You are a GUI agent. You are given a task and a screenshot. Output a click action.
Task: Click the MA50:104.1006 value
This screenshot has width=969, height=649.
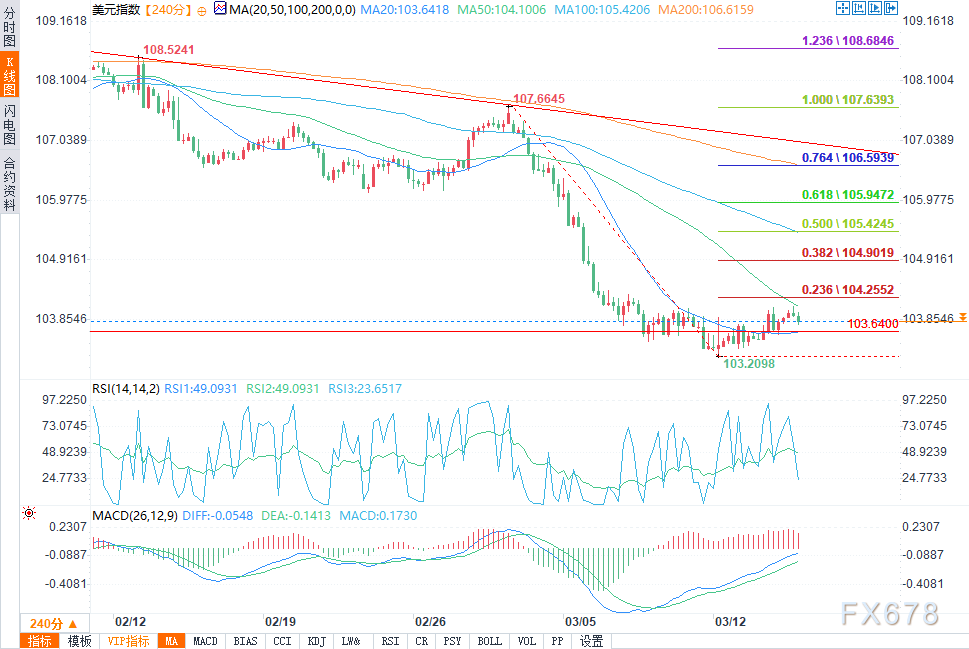(502, 9)
